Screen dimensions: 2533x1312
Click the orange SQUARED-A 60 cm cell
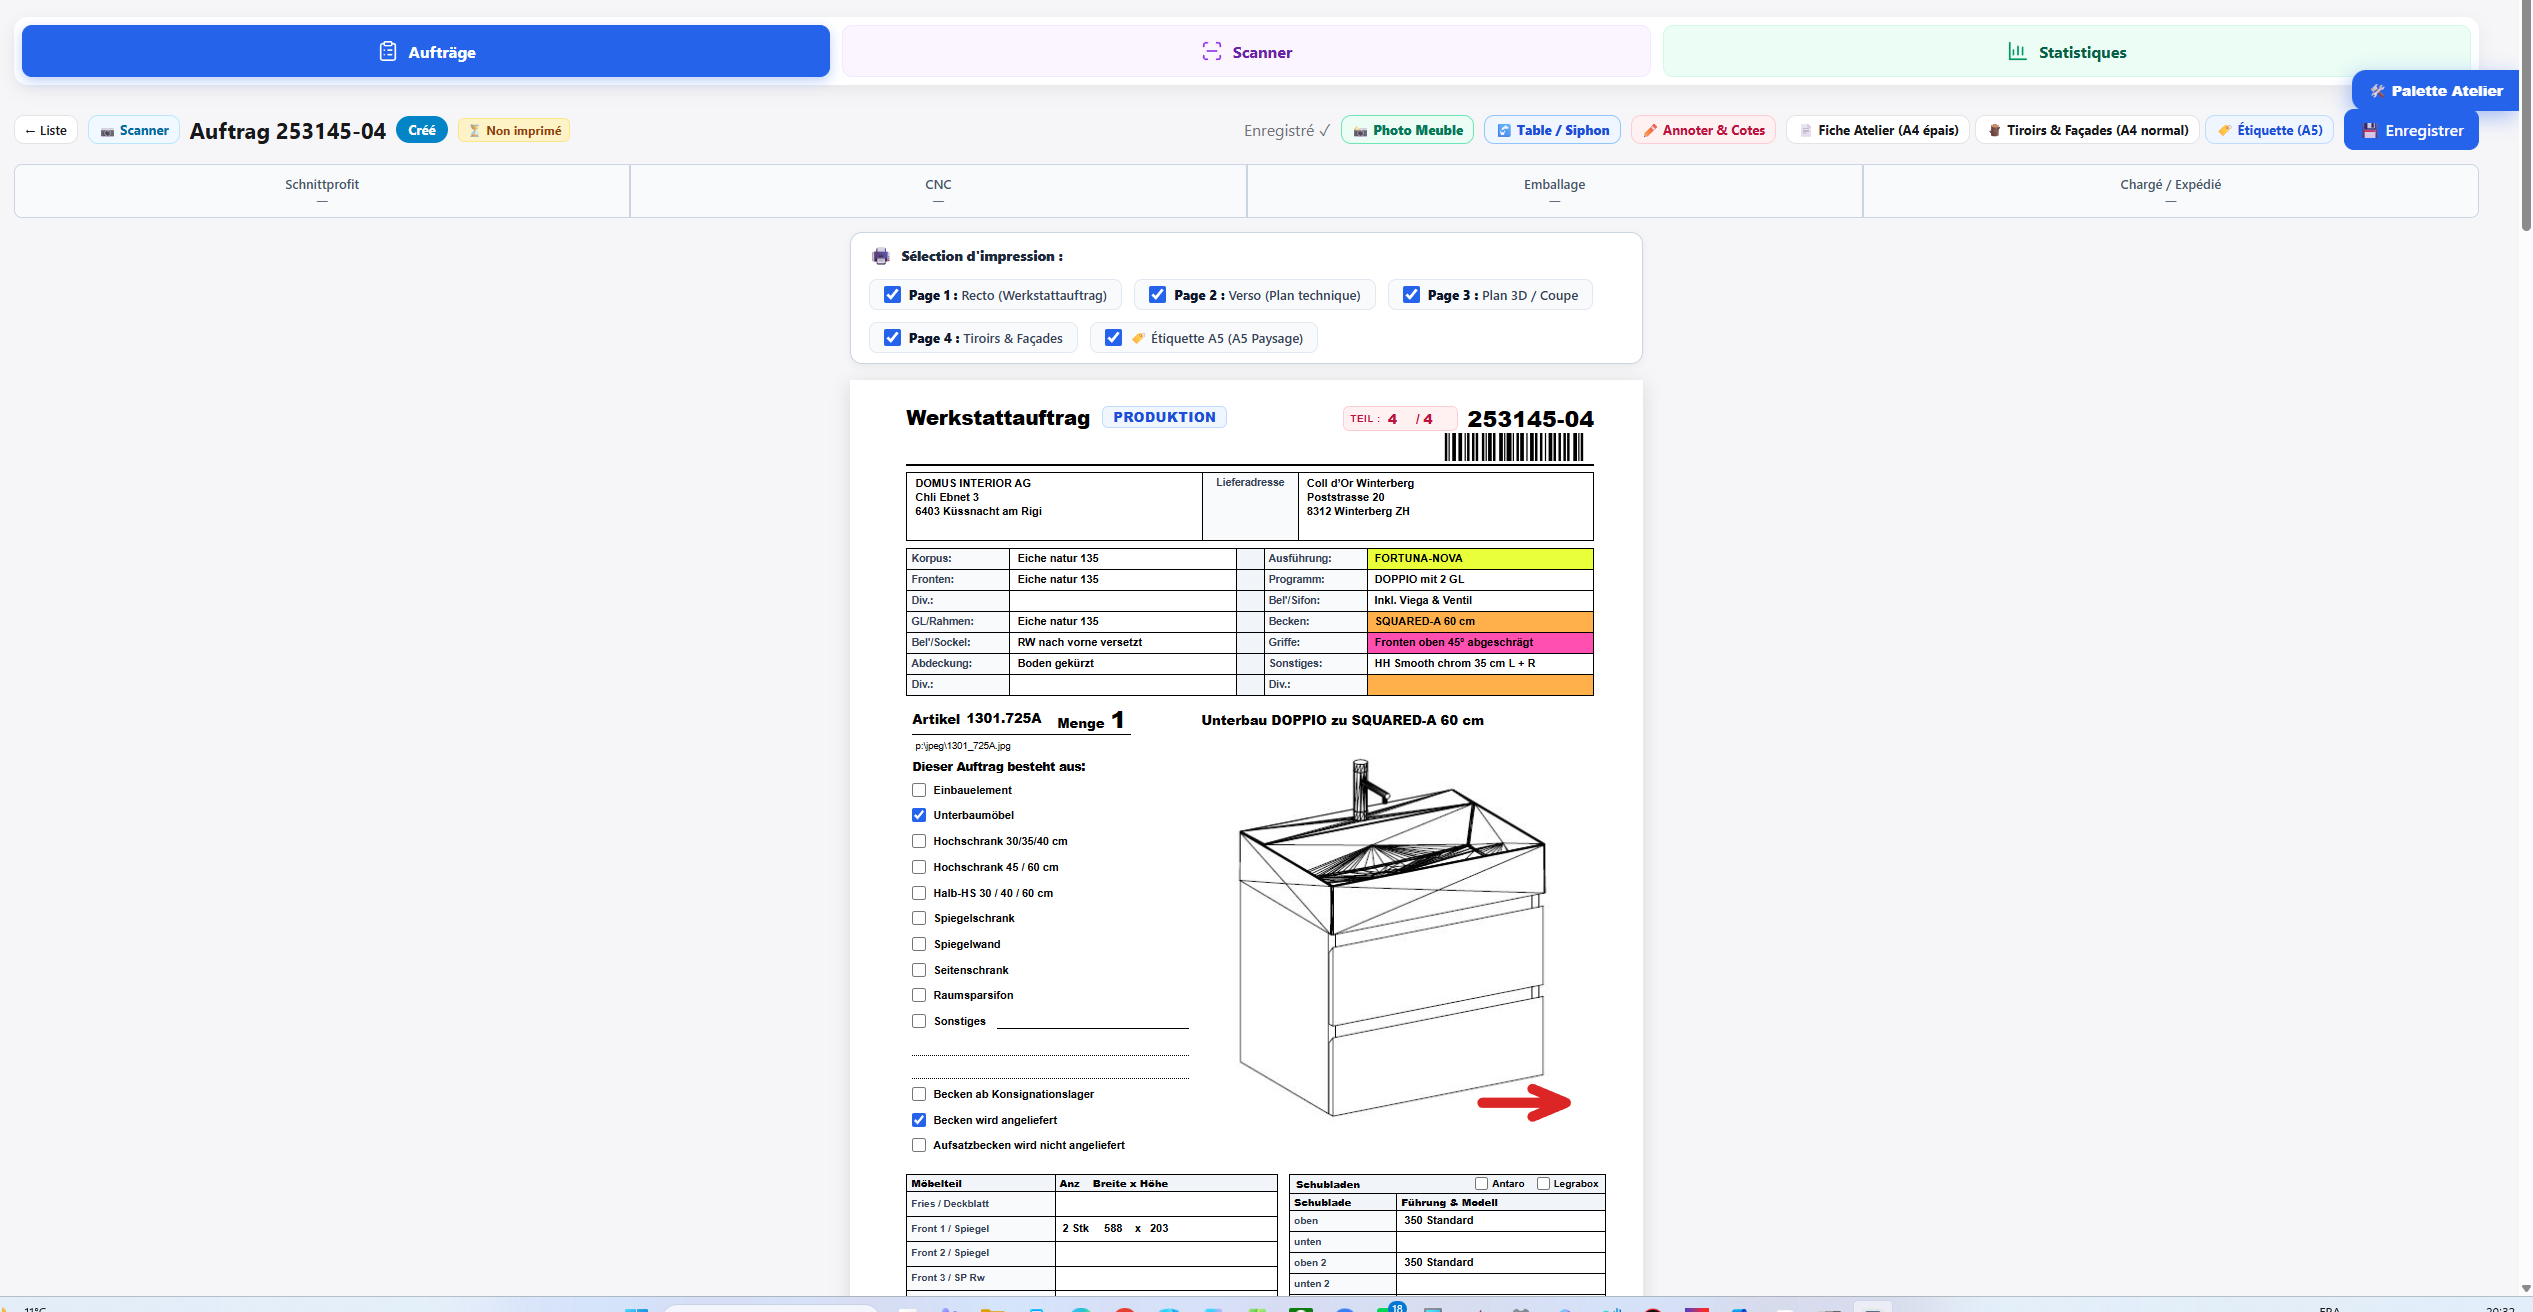pos(1480,621)
